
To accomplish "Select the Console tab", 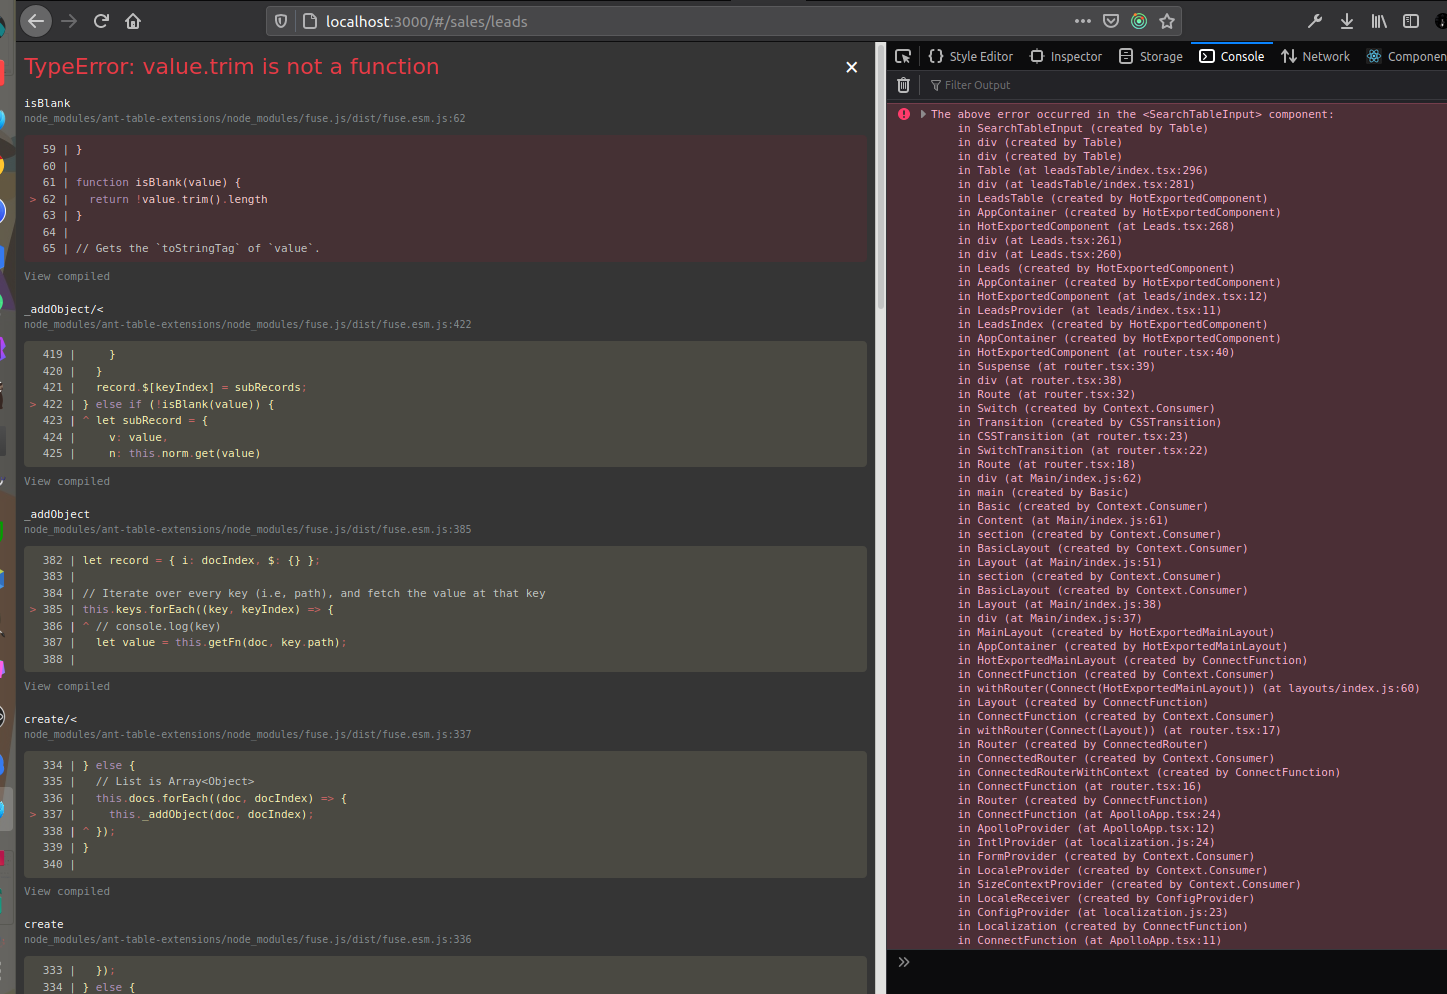I will click(1232, 56).
